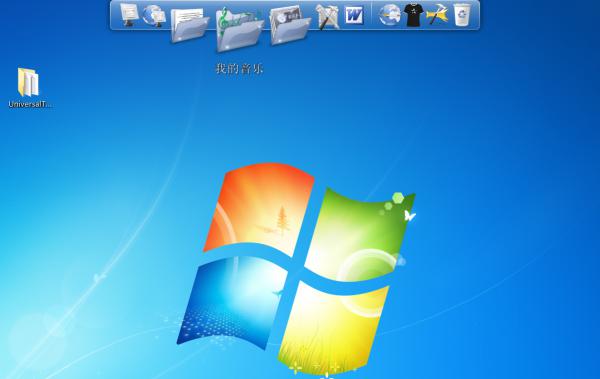Click the 我的音乐 label under dock
This screenshot has width=600, height=379.
[x=240, y=69]
